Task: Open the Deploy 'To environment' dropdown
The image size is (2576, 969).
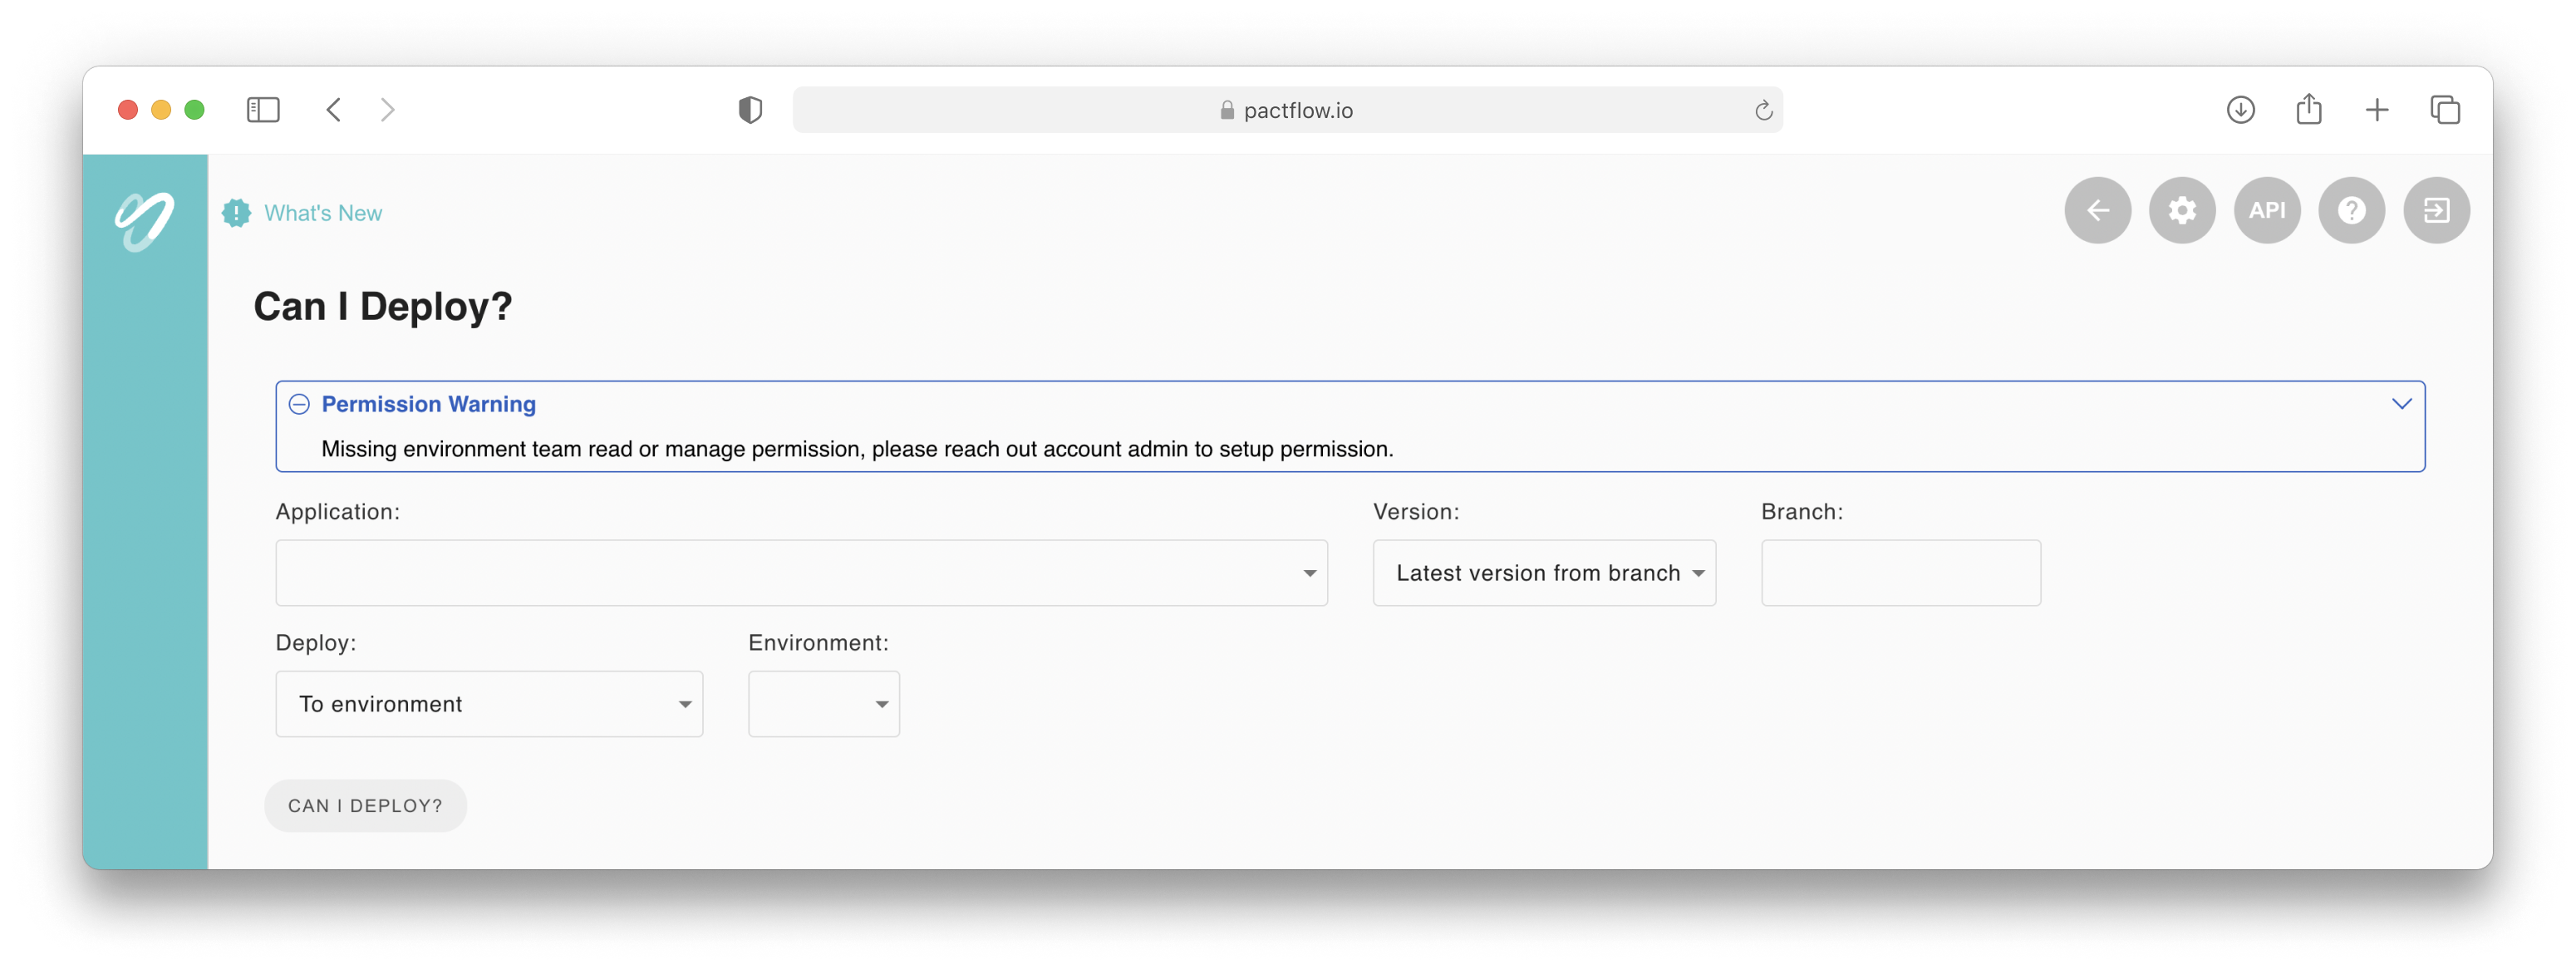Action: (x=489, y=704)
